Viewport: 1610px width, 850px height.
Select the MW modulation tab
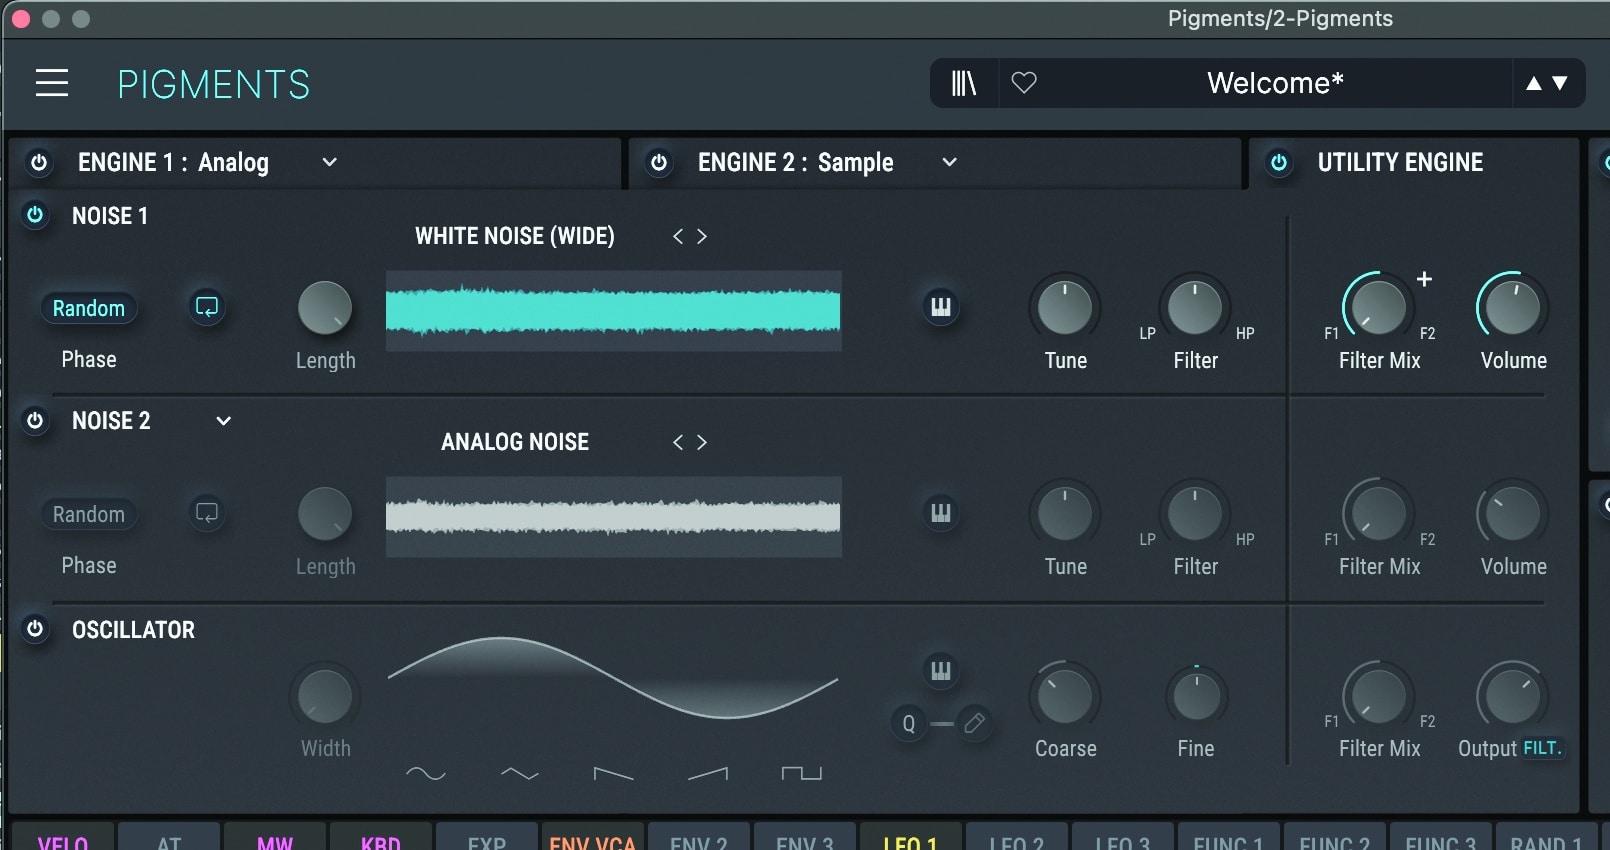275,838
